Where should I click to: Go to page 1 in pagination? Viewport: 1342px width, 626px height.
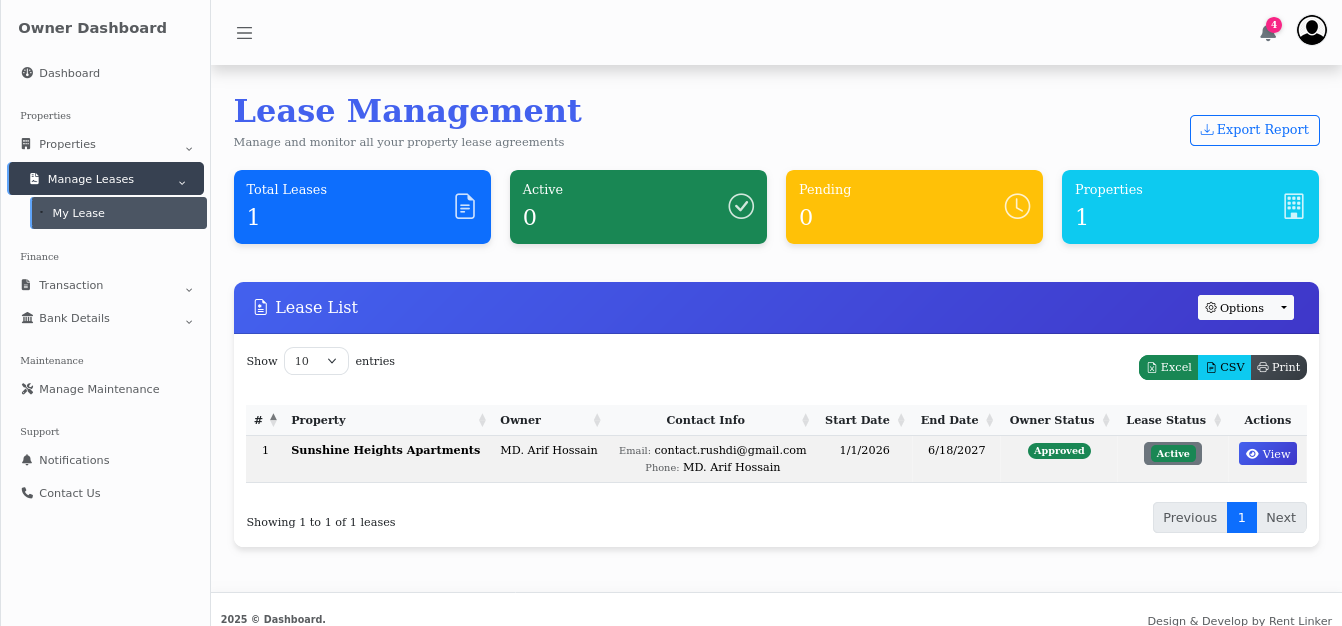click(1241, 517)
